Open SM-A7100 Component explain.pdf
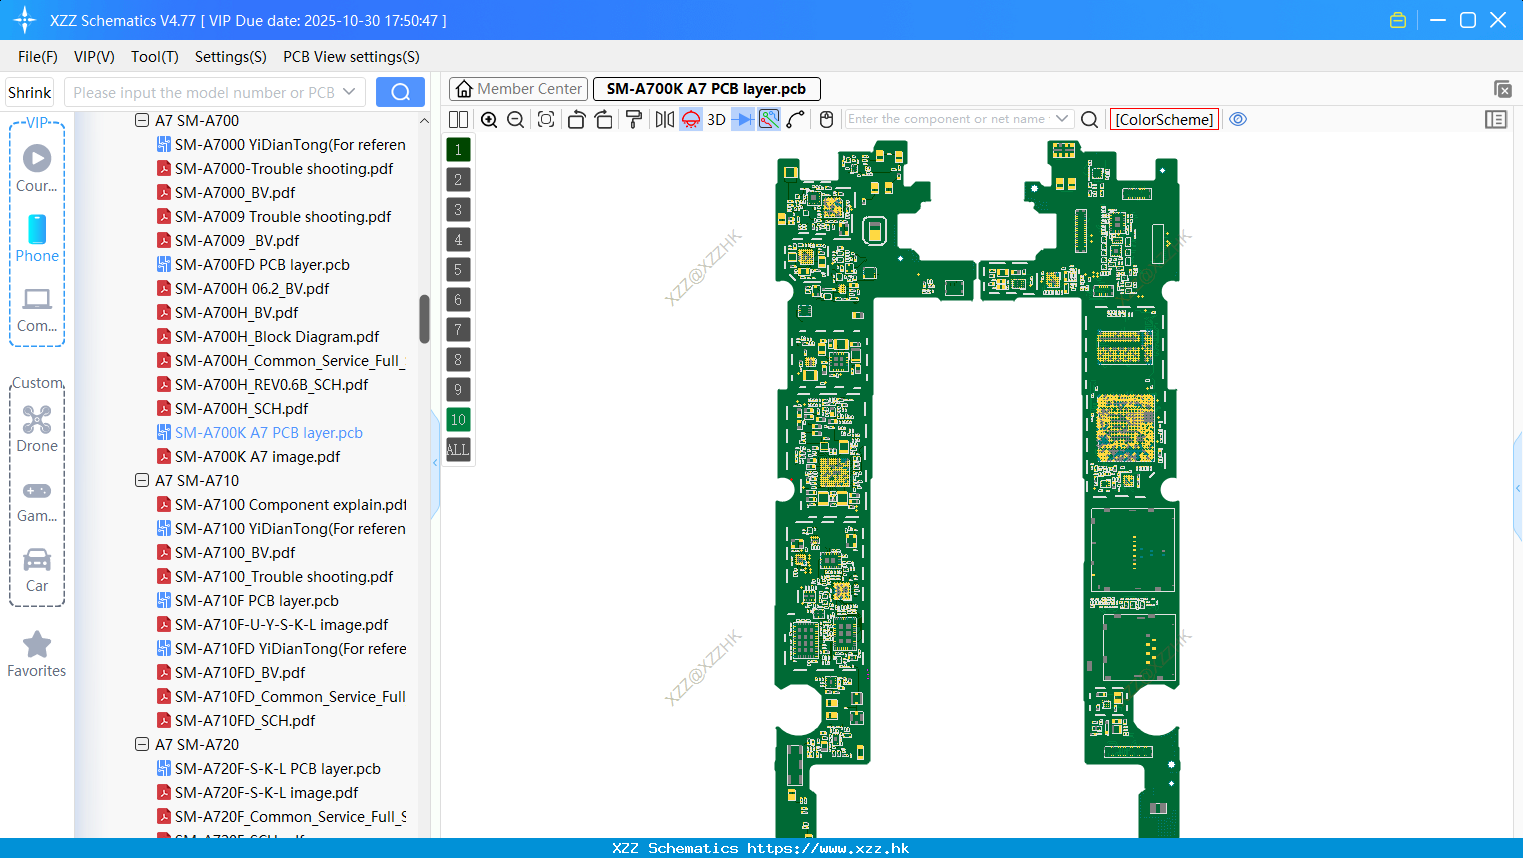This screenshot has height=858, width=1523. click(x=290, y=504)
